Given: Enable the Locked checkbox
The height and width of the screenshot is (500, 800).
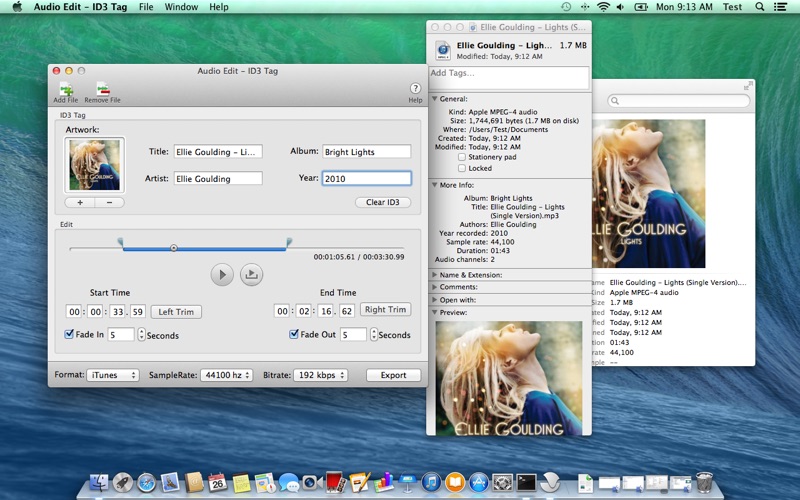Looking at the screenshot, I should point(462,168).
